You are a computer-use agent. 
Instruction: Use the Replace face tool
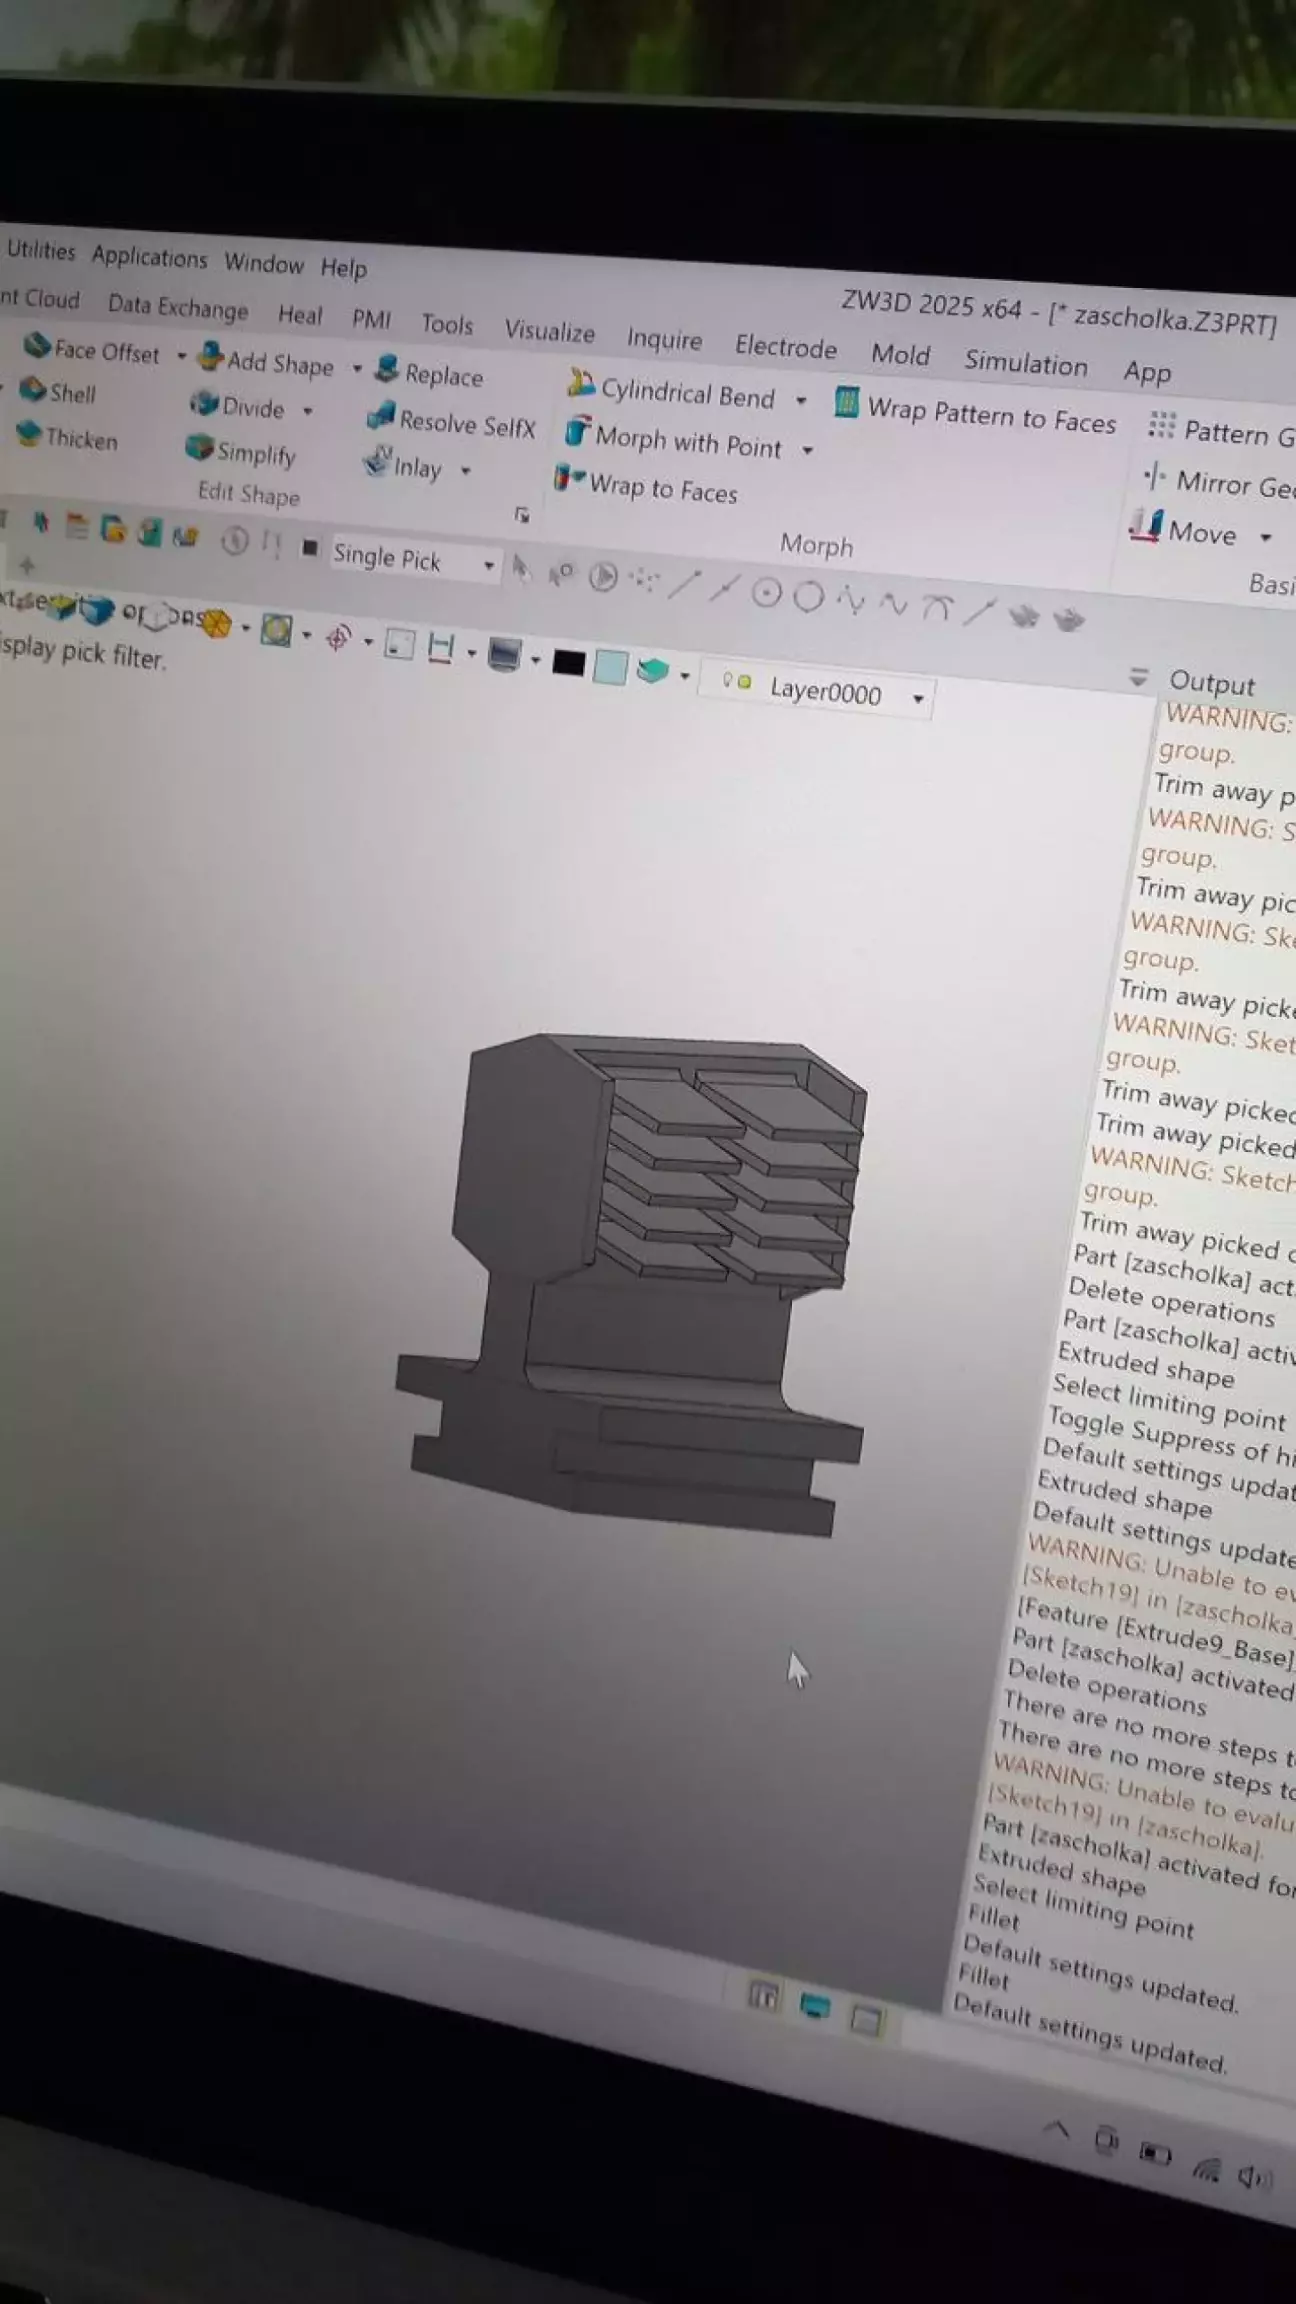point(429,373)
